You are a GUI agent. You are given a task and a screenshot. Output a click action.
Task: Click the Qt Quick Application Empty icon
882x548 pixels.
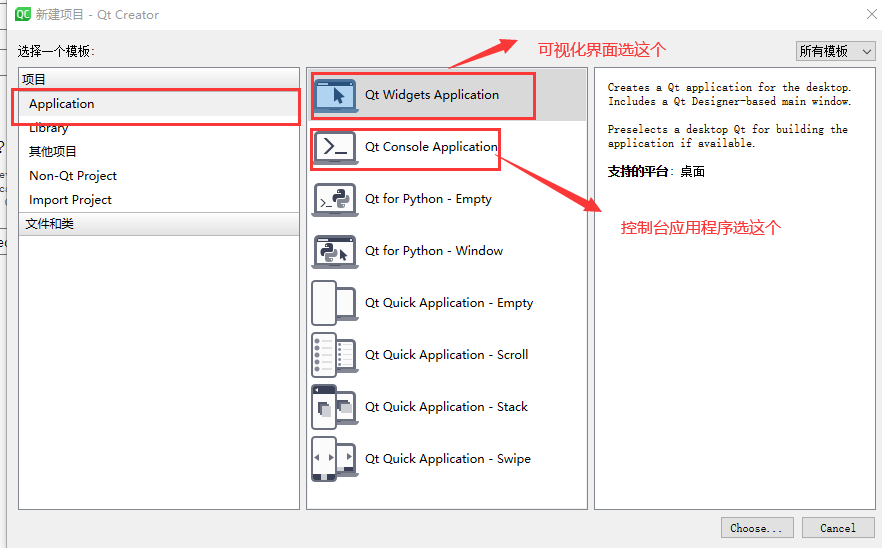coord(335,303)
